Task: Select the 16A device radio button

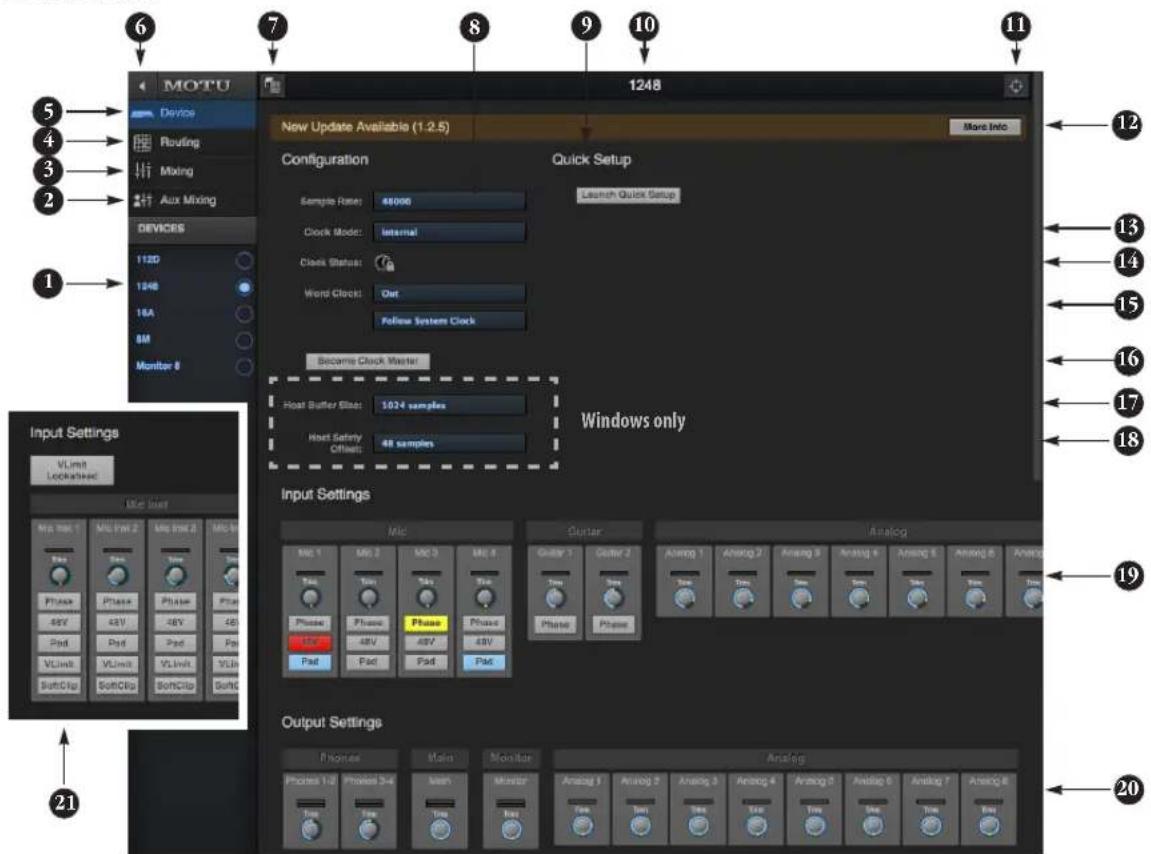Action: (x=244, y=314)
